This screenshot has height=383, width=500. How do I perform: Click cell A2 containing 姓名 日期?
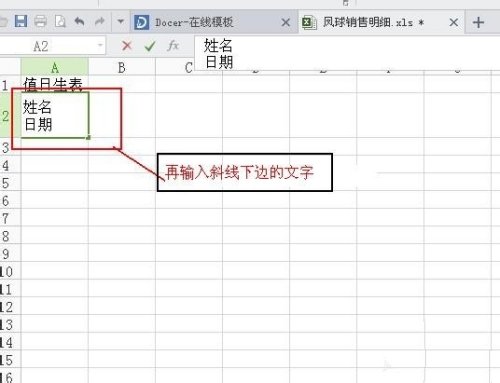tap(55, 115)
